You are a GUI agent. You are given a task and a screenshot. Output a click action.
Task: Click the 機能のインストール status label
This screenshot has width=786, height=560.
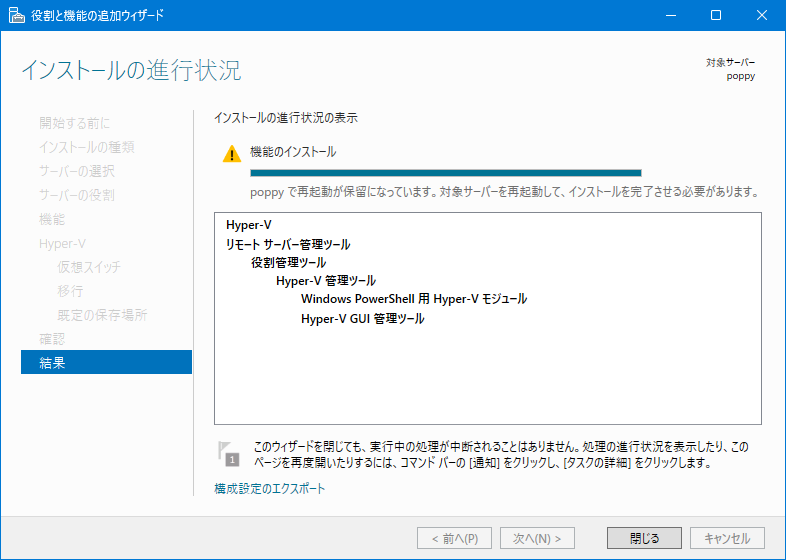[293, 152]
